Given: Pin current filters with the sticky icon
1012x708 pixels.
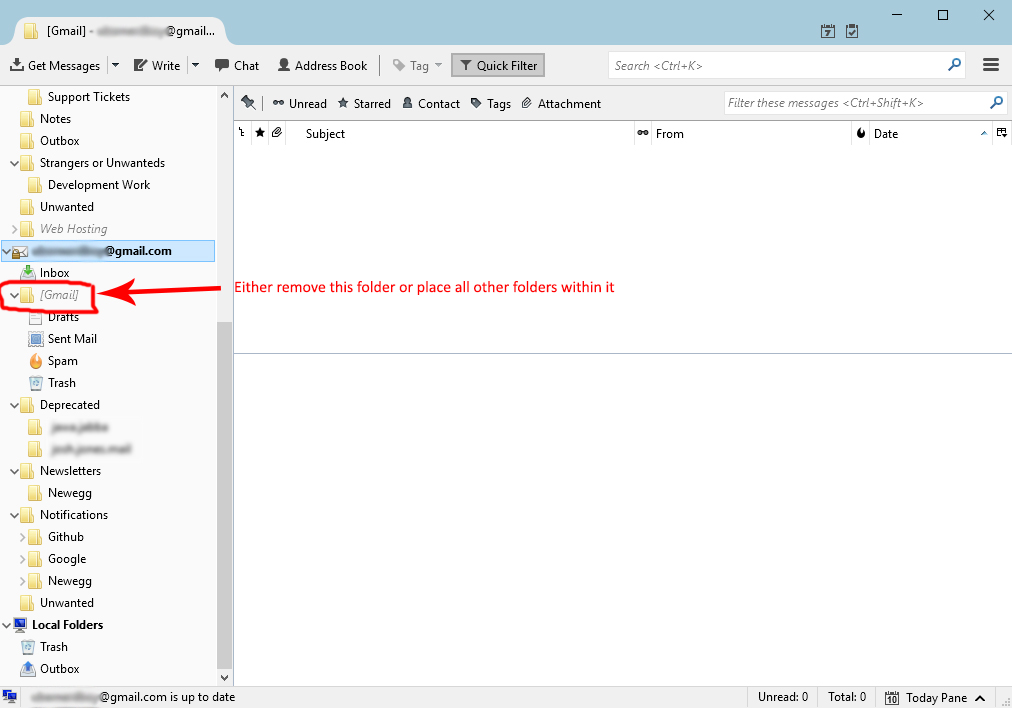Looking at the screenshot, I should coord(248,103).
